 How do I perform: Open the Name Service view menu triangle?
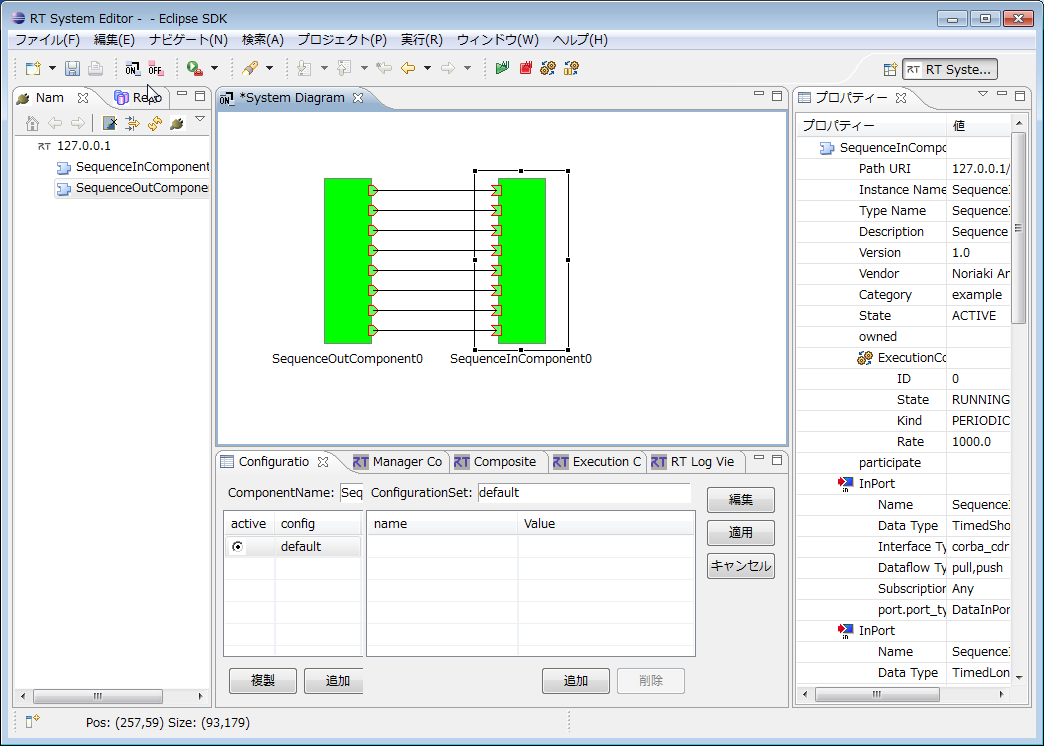(200, 119)
